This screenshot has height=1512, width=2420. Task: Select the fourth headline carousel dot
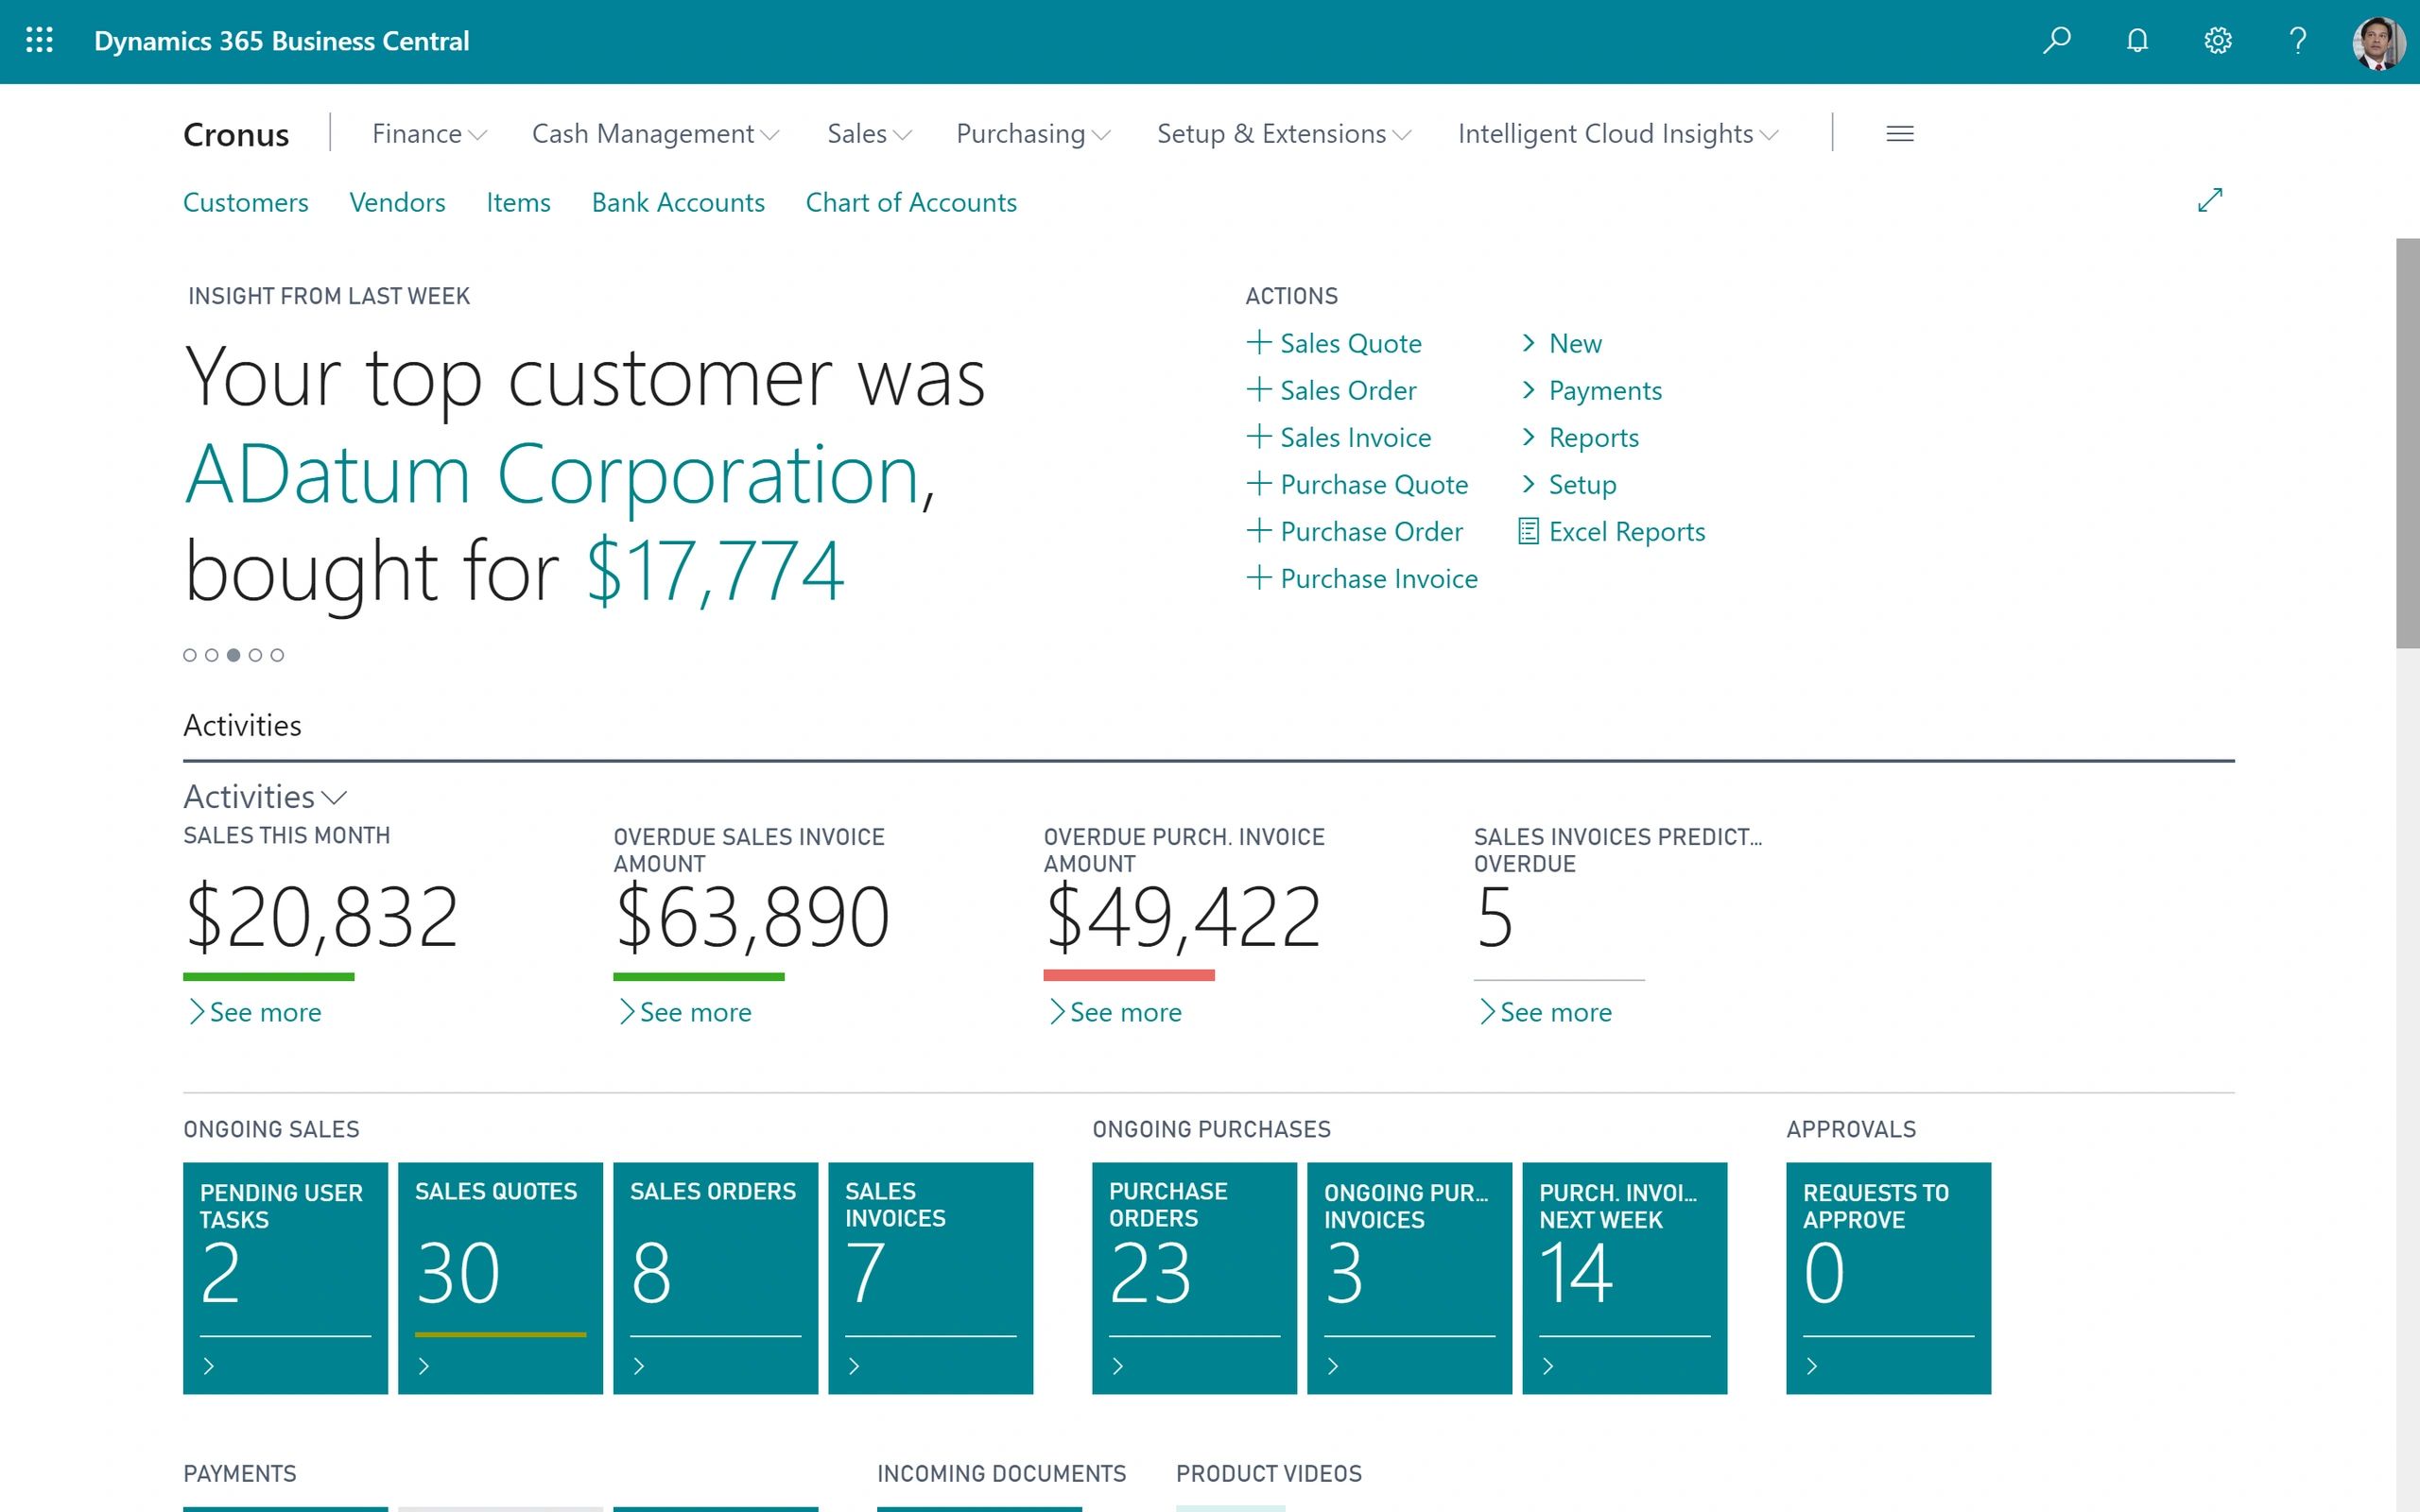coord(255,655)
